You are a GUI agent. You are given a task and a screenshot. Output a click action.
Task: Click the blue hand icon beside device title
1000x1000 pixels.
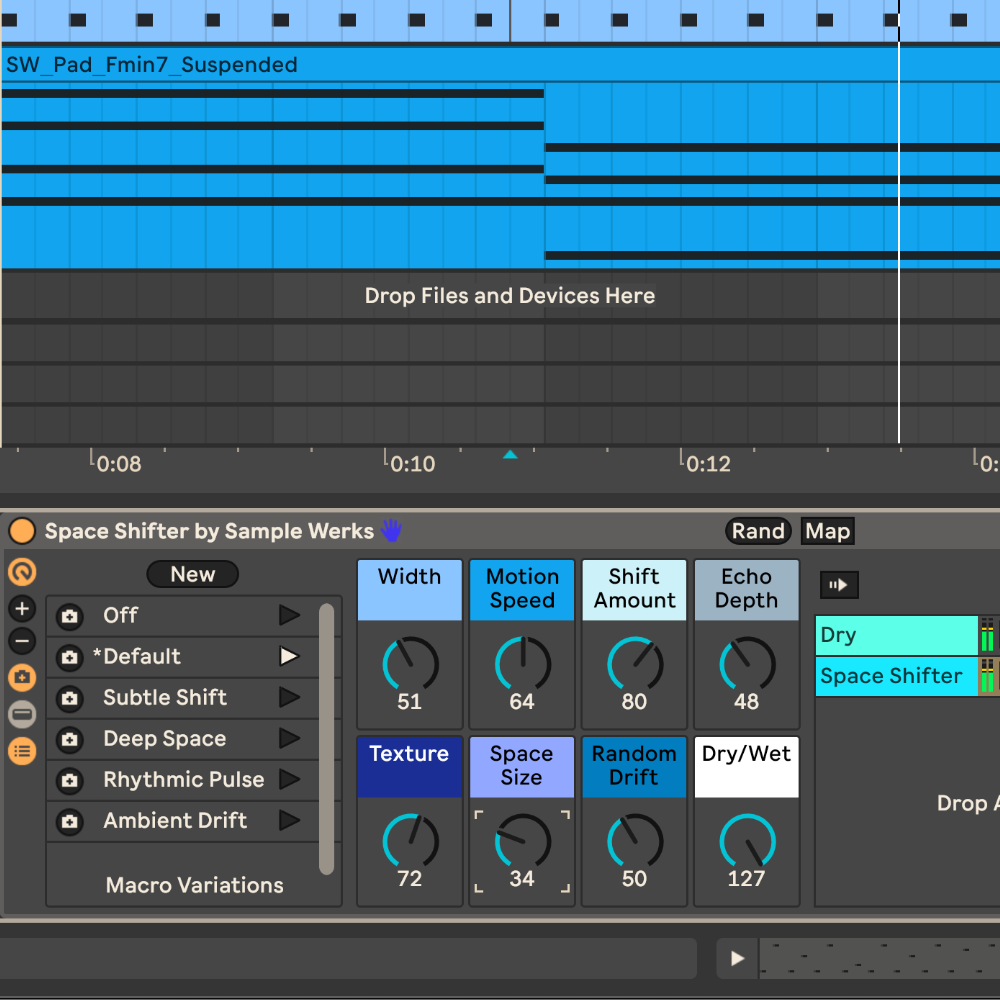(391, 531)
